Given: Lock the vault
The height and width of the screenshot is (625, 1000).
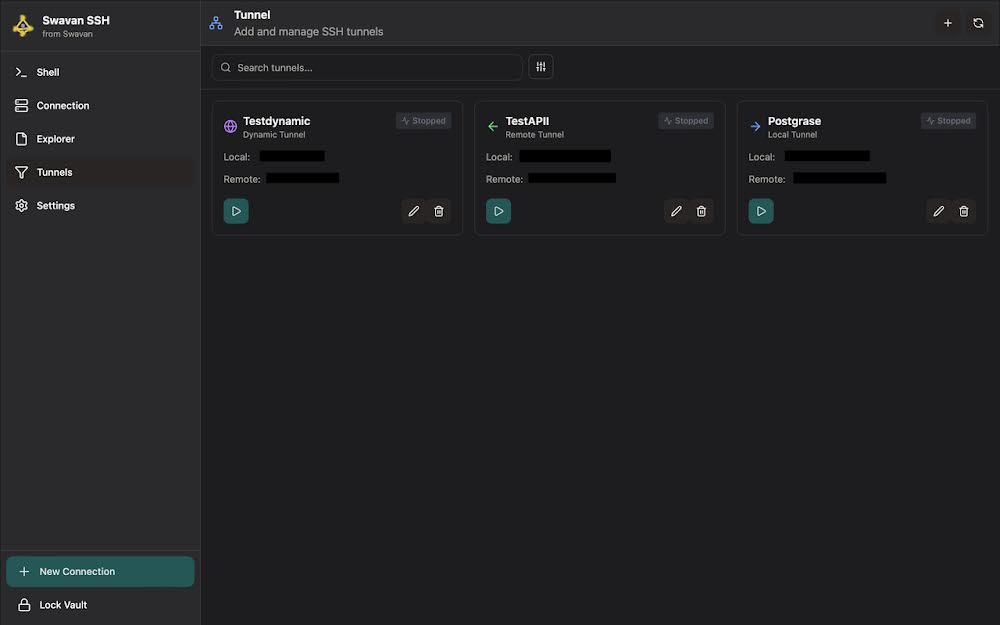Looking at the screenshot, I should tap(62, 605).
